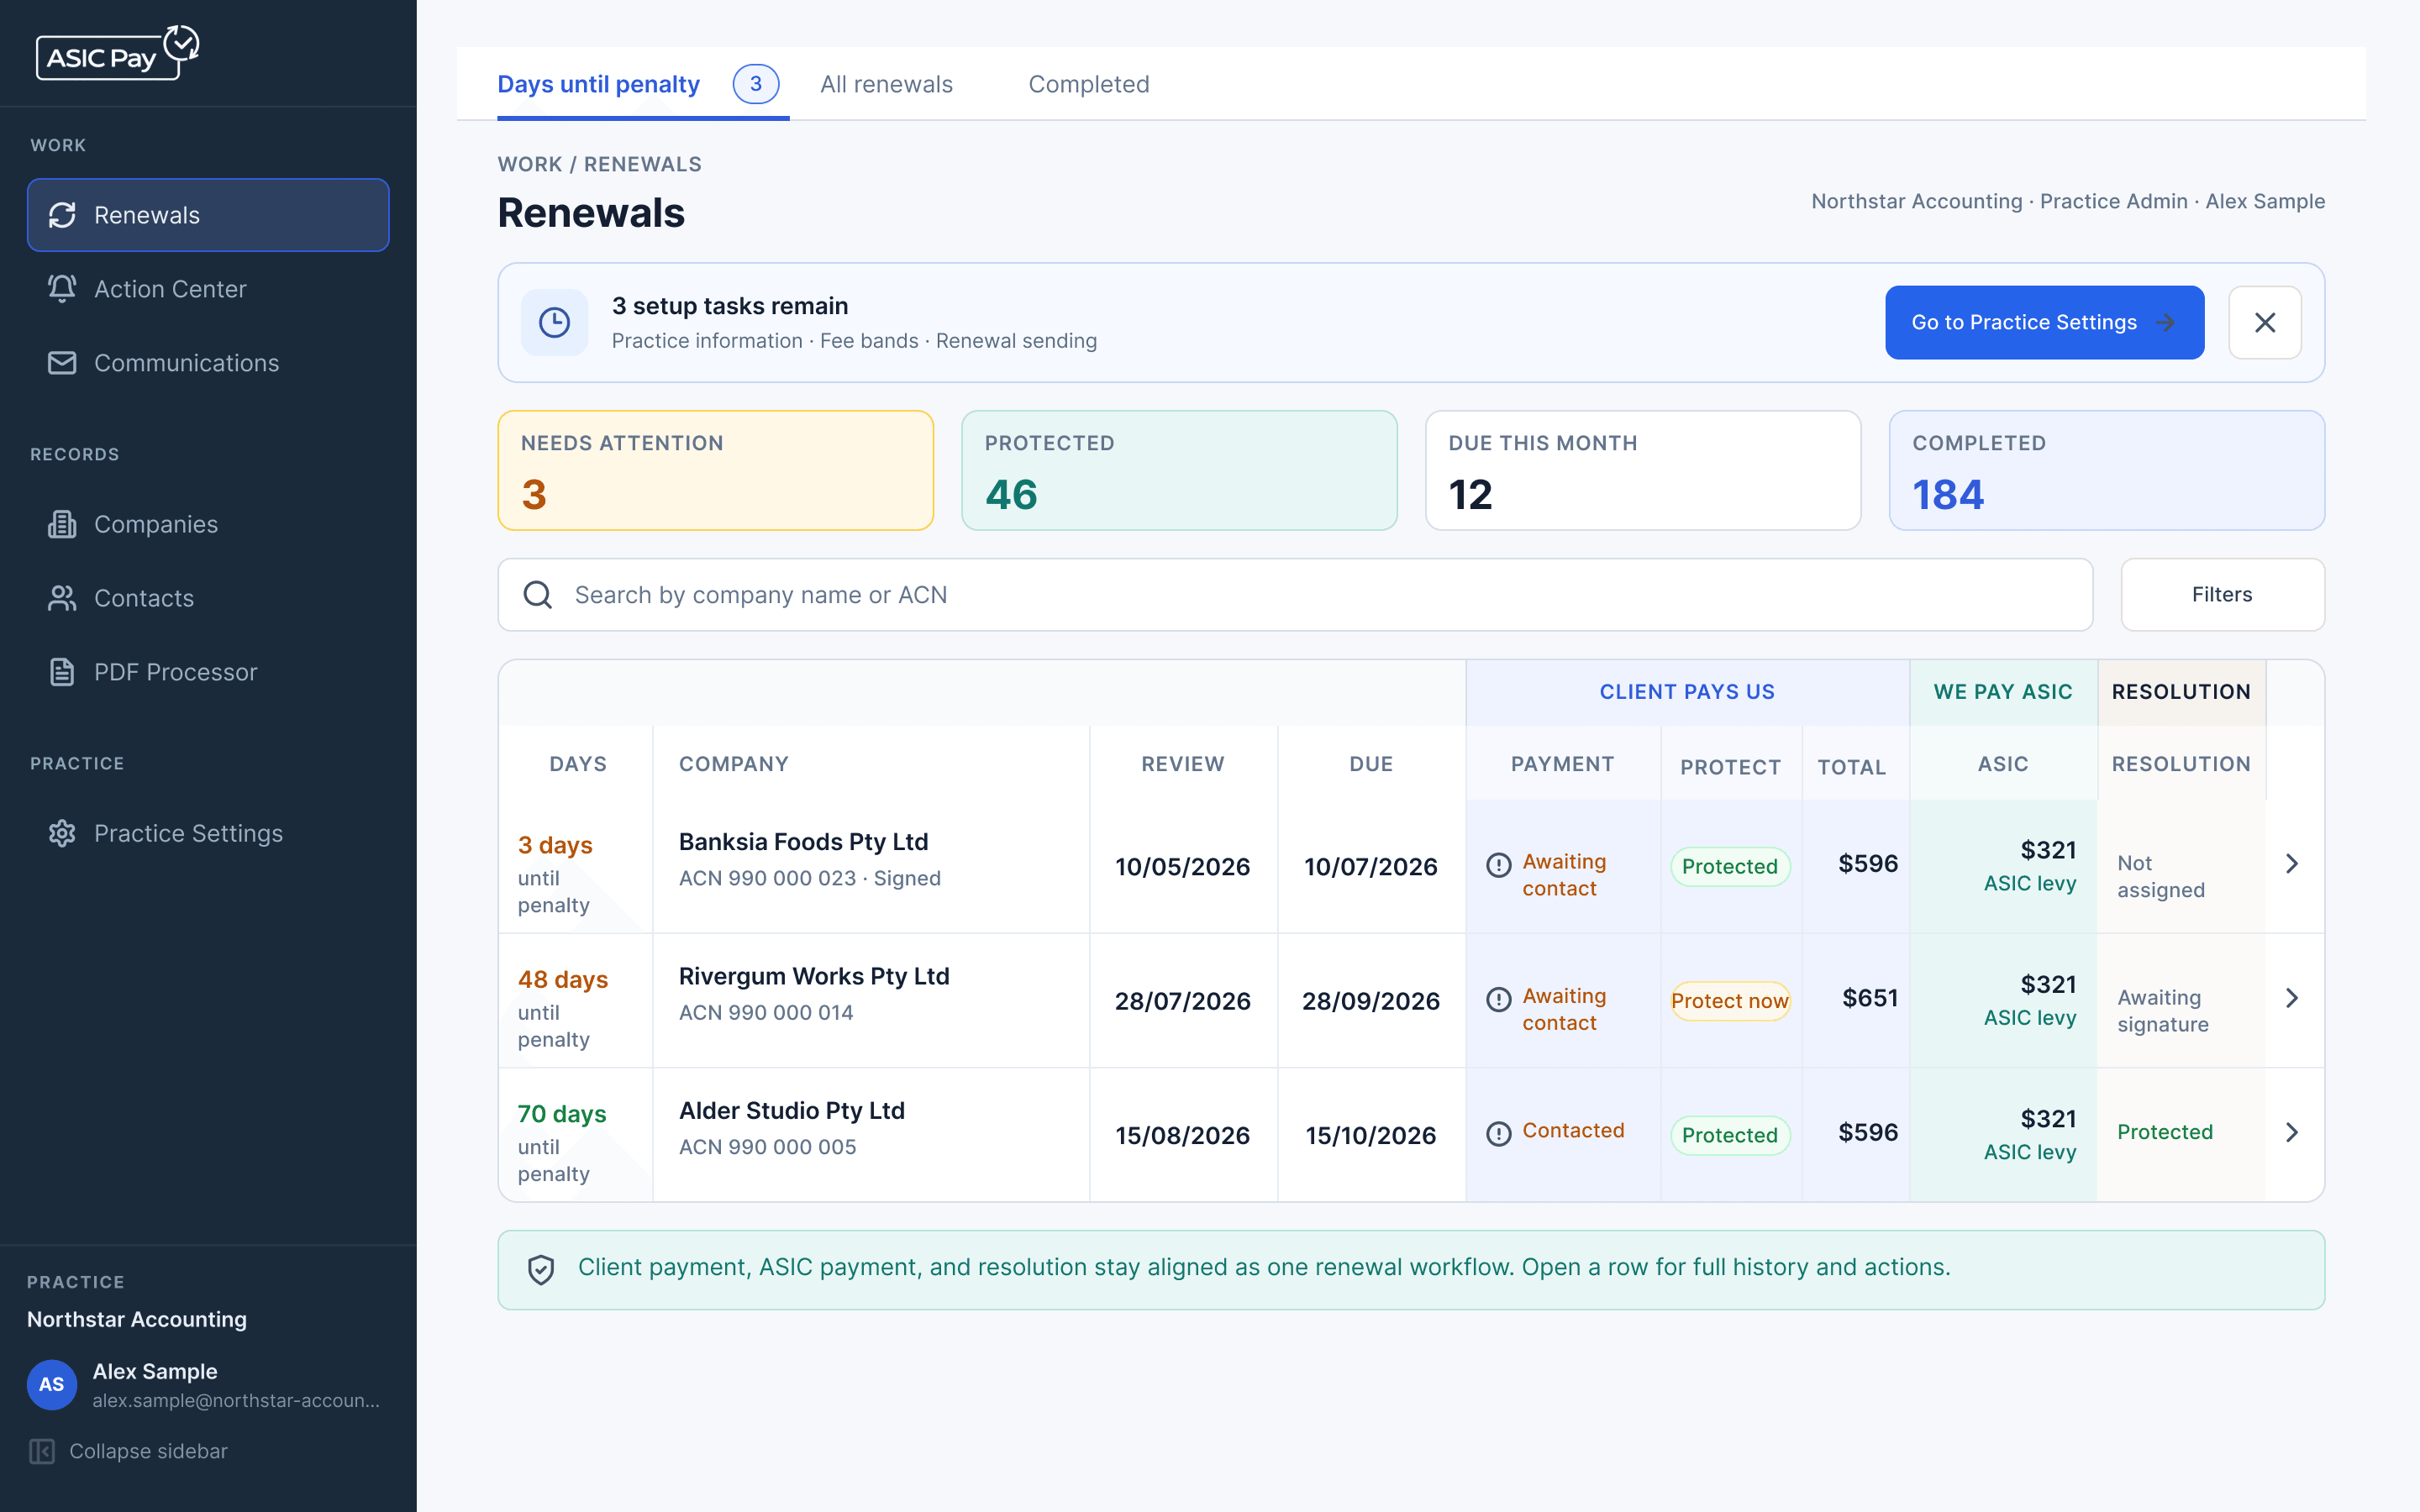Click Rivergum Works Pty Ltd company name

(814, 976)
